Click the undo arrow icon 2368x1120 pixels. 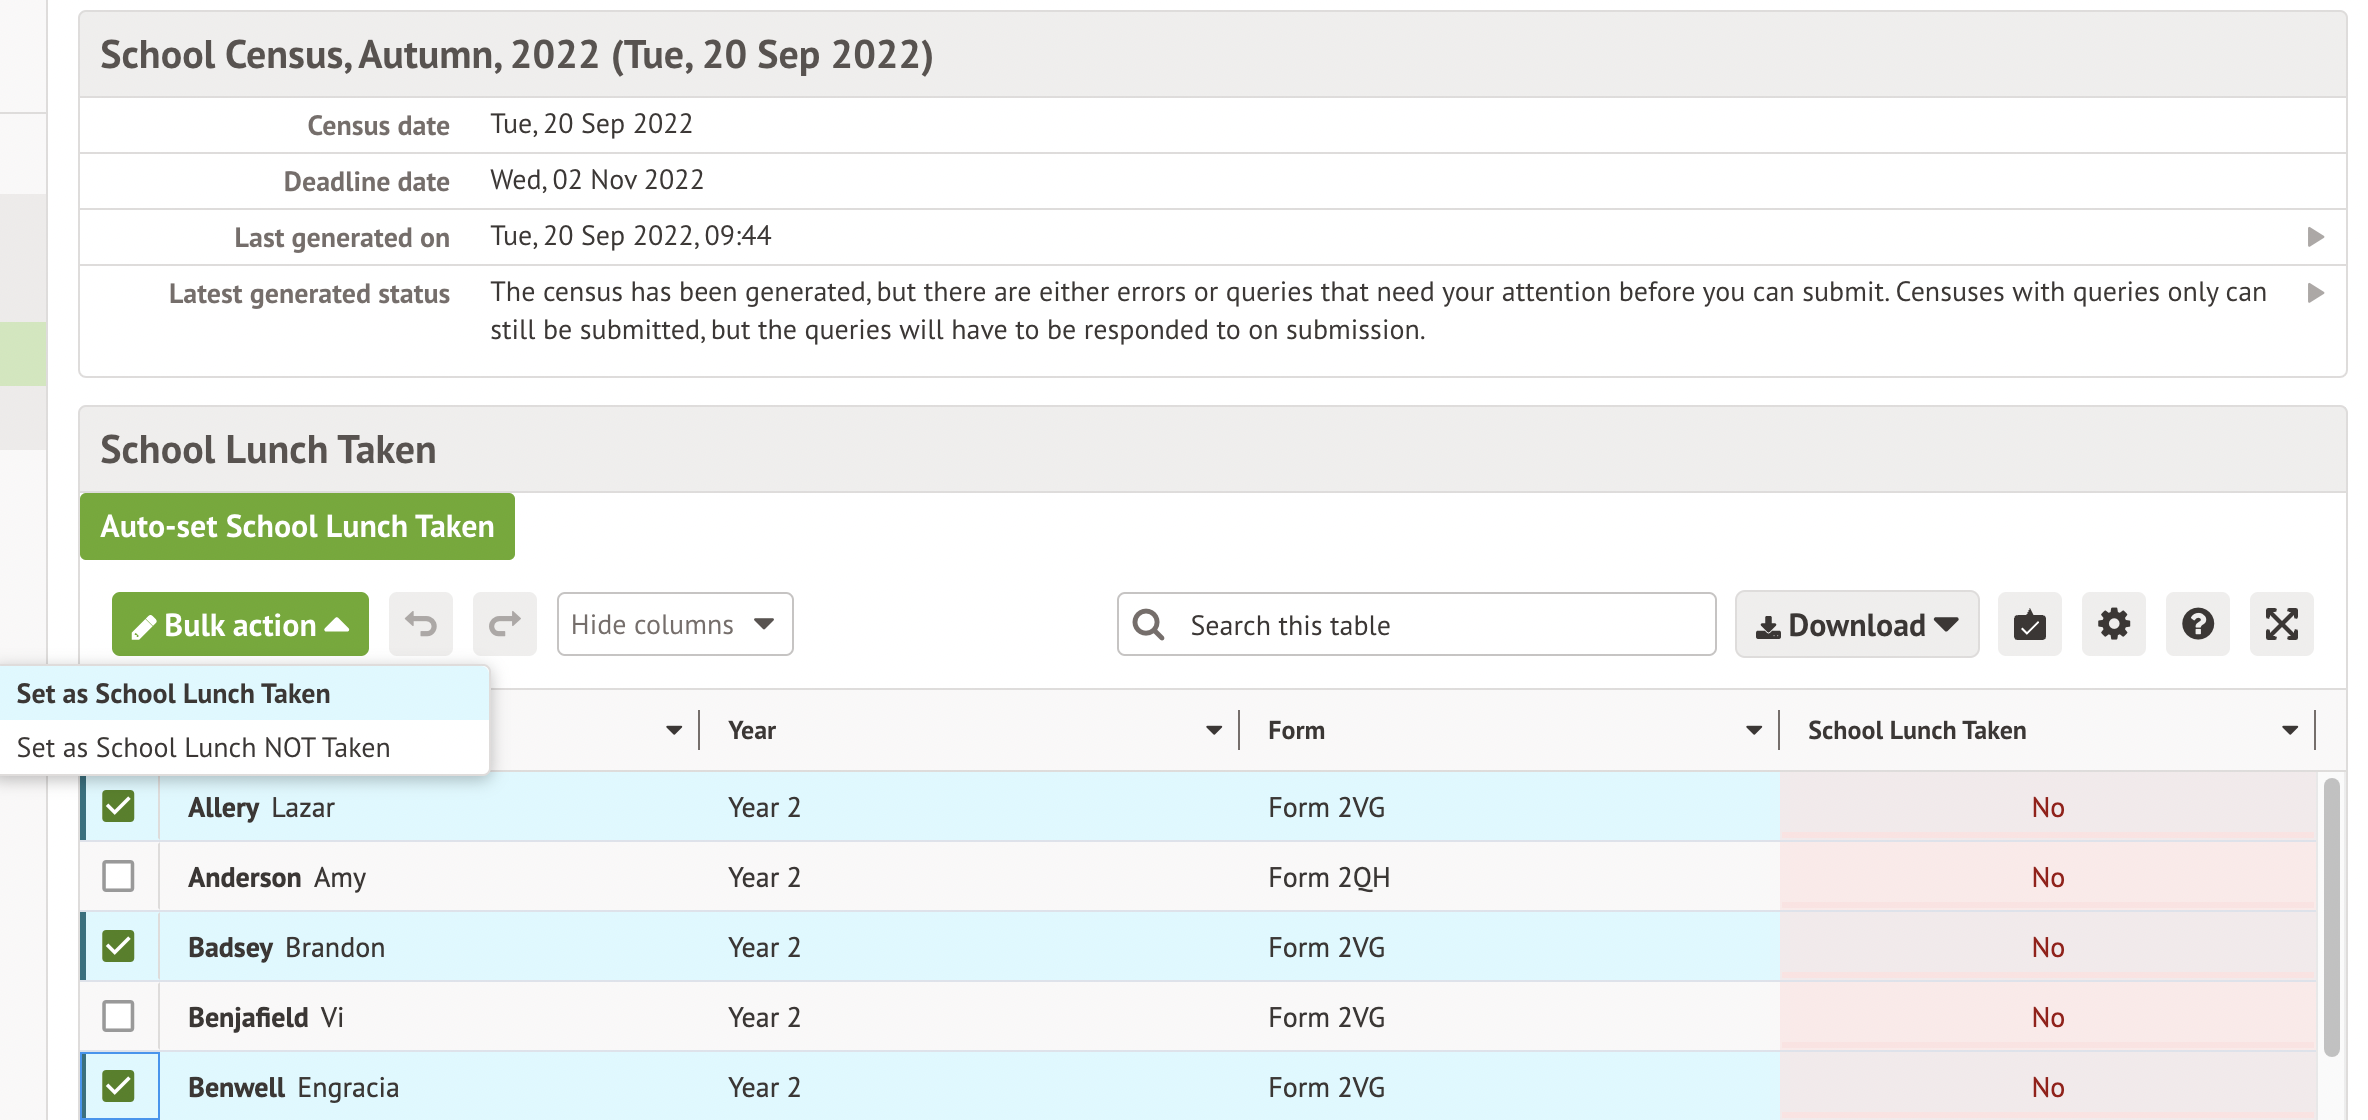pos(420,625)
